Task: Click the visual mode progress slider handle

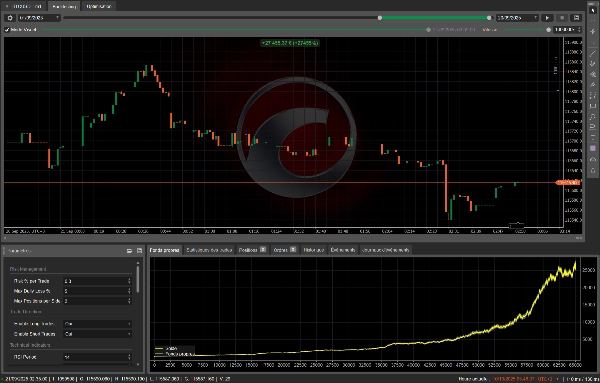Action: 428,29
